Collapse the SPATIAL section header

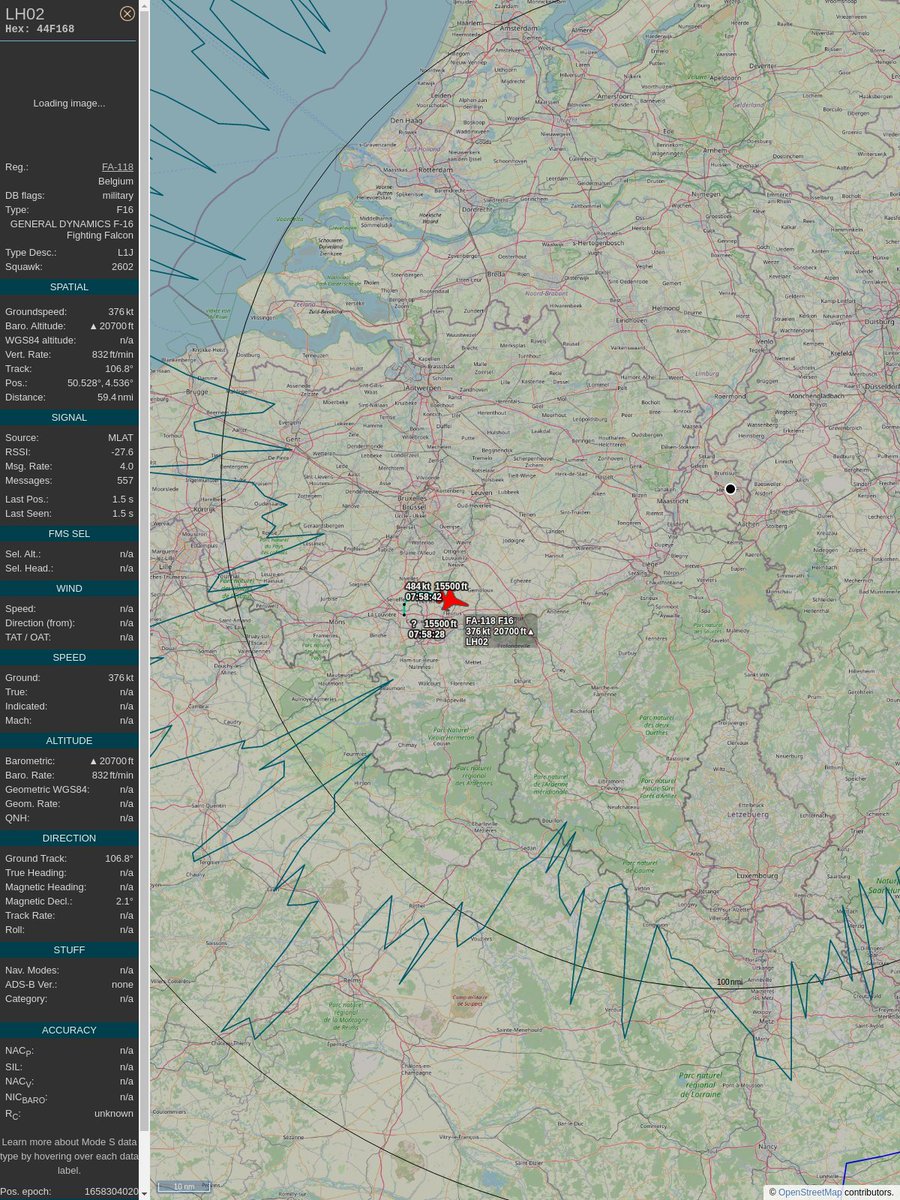pyautogui.click(x=68, y=287)
